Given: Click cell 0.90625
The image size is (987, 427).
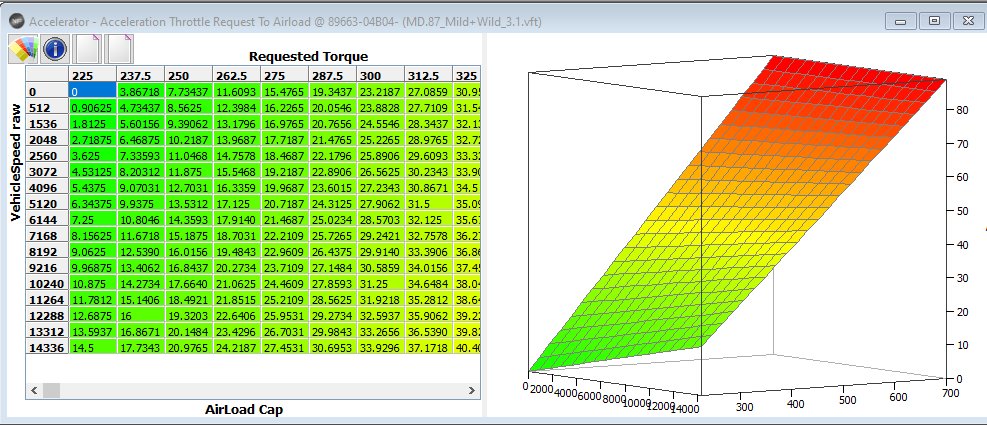Looking at the screenshot, I should click(93, 108).
